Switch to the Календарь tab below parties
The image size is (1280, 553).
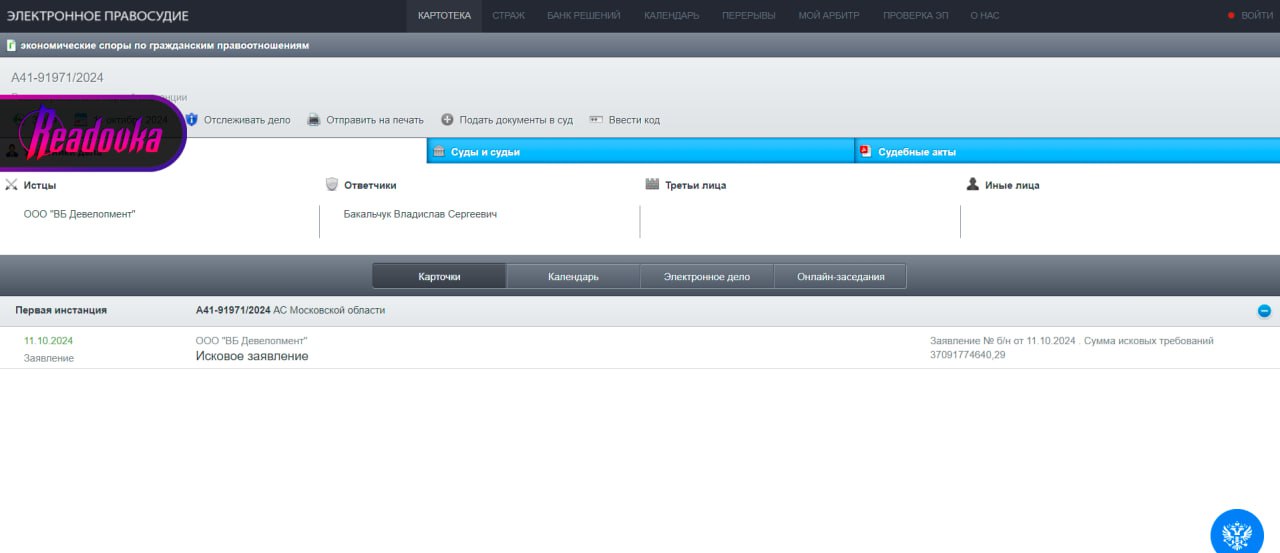tap(573, 277)
